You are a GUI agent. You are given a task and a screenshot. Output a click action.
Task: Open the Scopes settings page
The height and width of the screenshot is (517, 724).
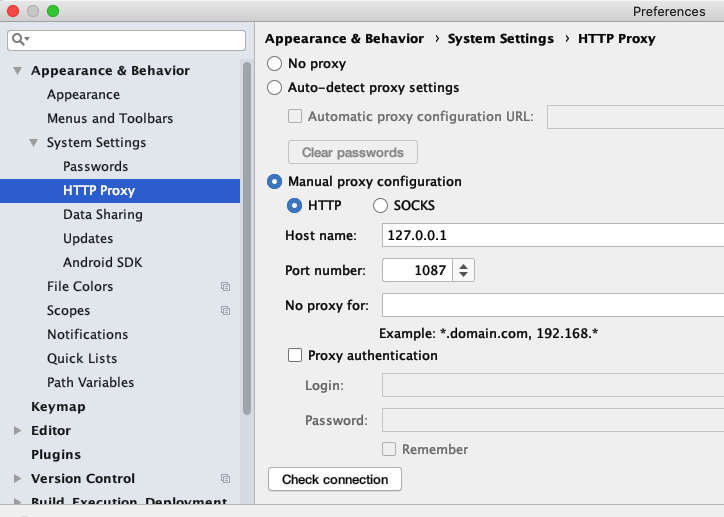(x=68, y=311)
